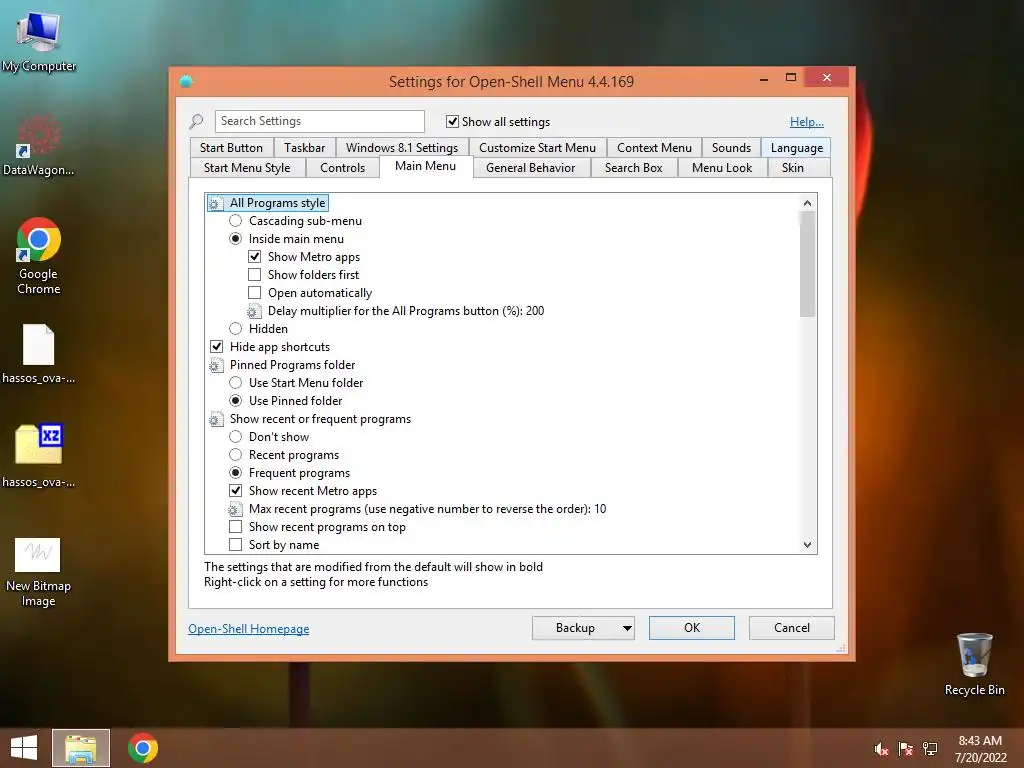
Task: Open the Open-Shell Homepage link
Action: [x=249, y=629]
